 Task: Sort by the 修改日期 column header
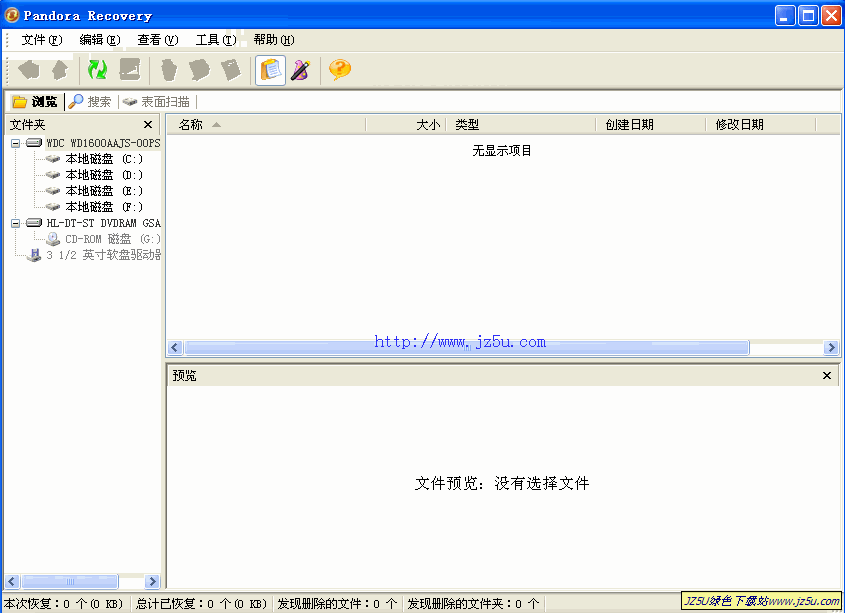click(760, 125)
